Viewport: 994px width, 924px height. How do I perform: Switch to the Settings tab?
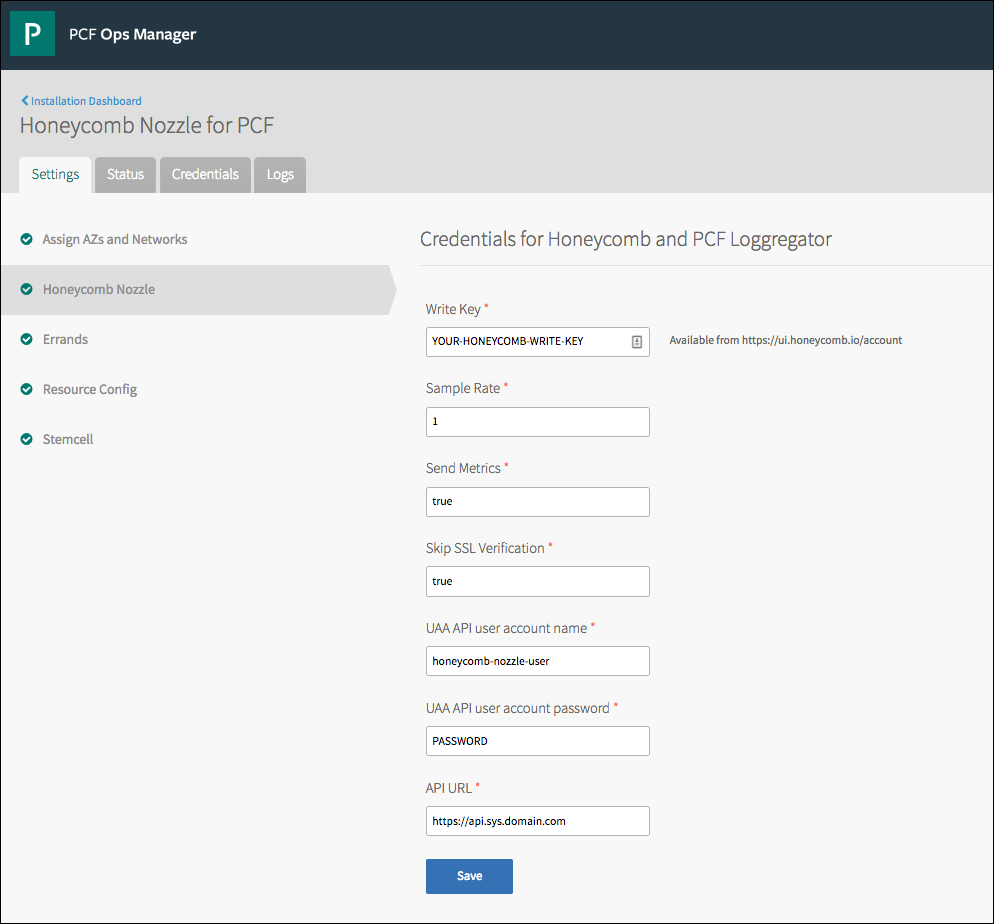tap(55, 175)
